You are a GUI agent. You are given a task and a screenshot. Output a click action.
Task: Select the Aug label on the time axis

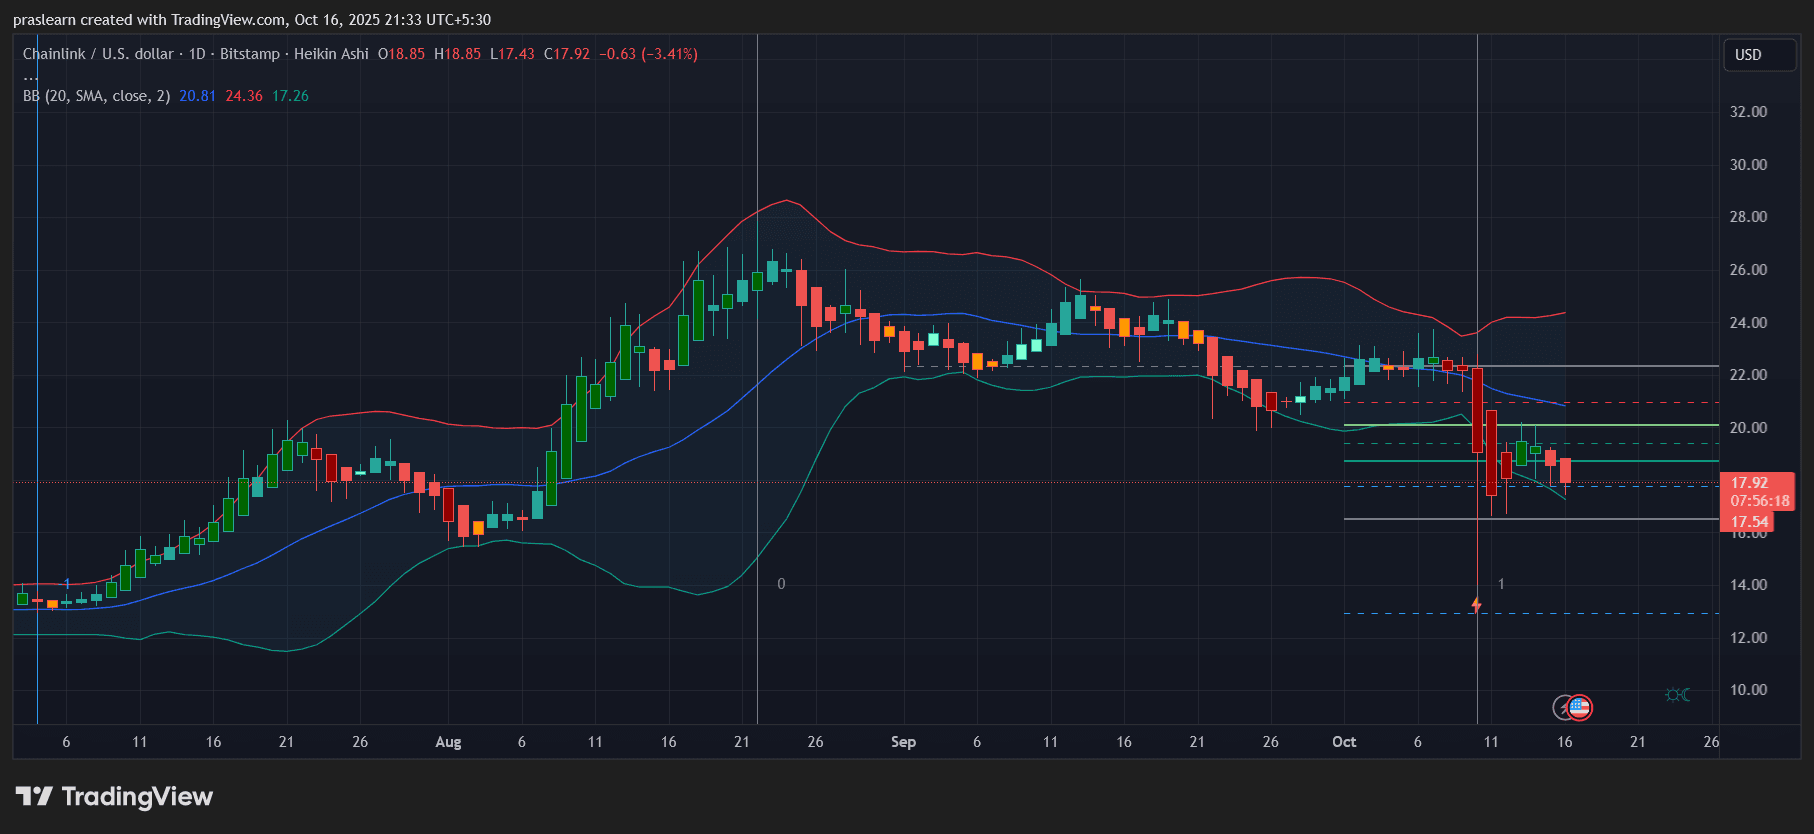click(x=448, y=742)
